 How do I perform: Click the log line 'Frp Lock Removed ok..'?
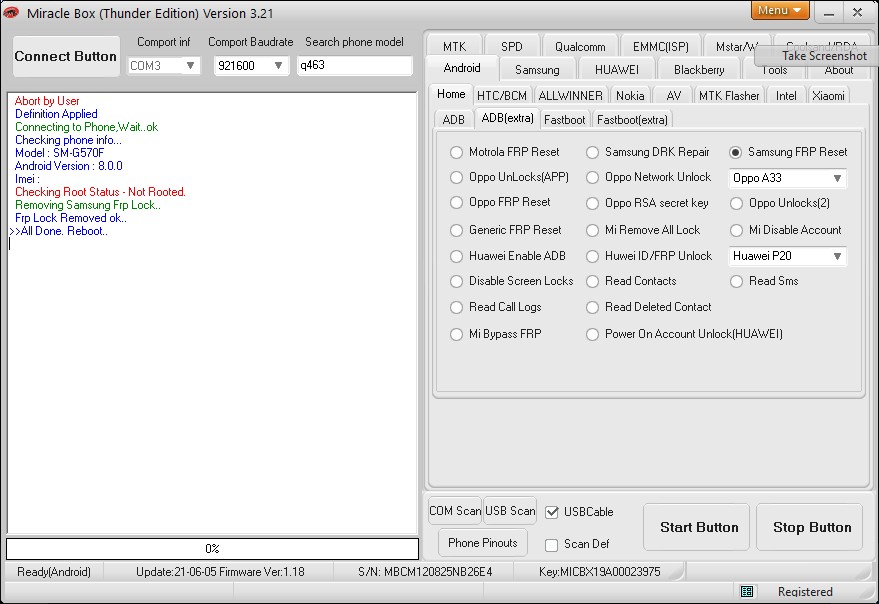click(x=71, y=218)
